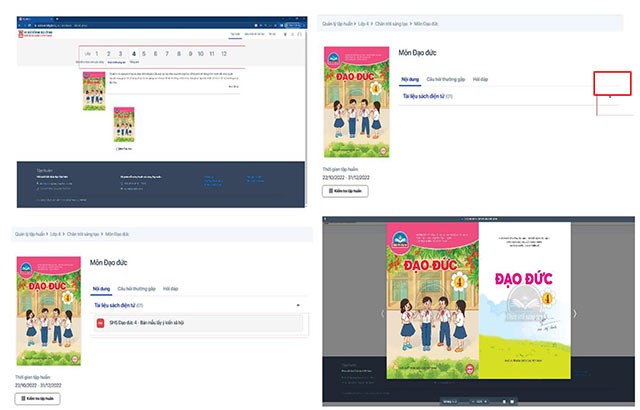This screenshot has height=410, width=640.
Task: Go to previous page in book viewer
Action: tap(381, 313)
